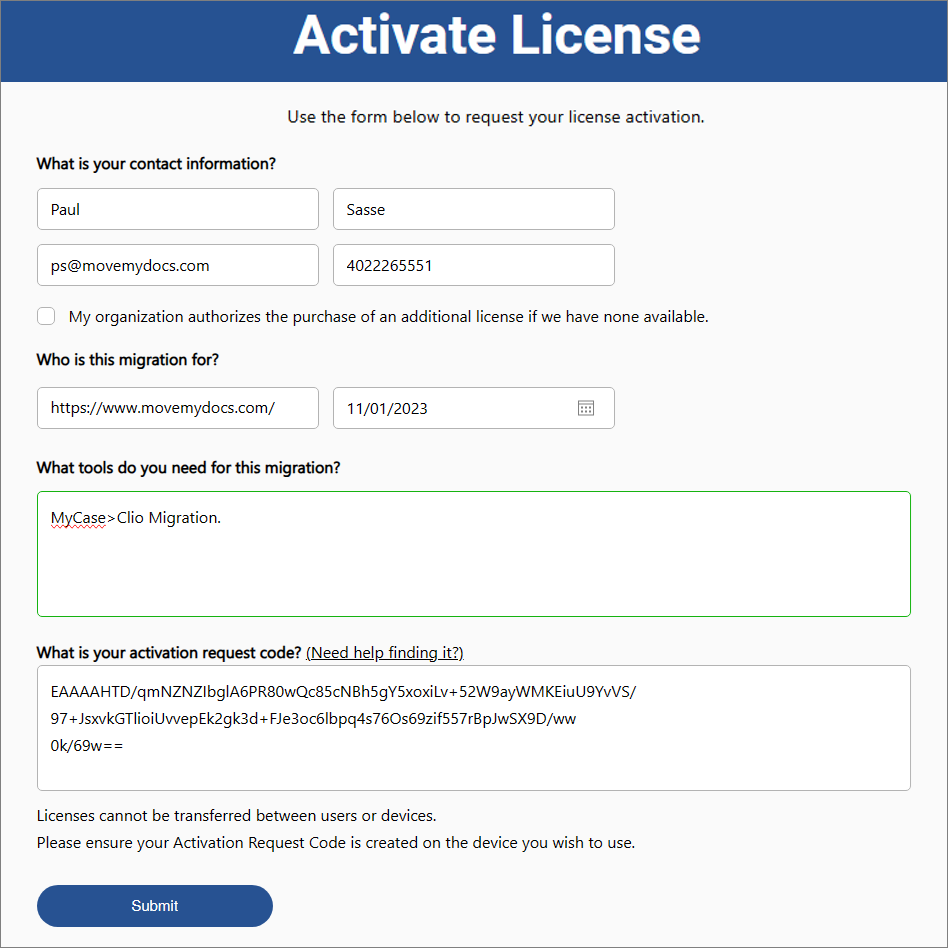
Task: Click the "What is your contact information?" label
Action: point(156,164)
